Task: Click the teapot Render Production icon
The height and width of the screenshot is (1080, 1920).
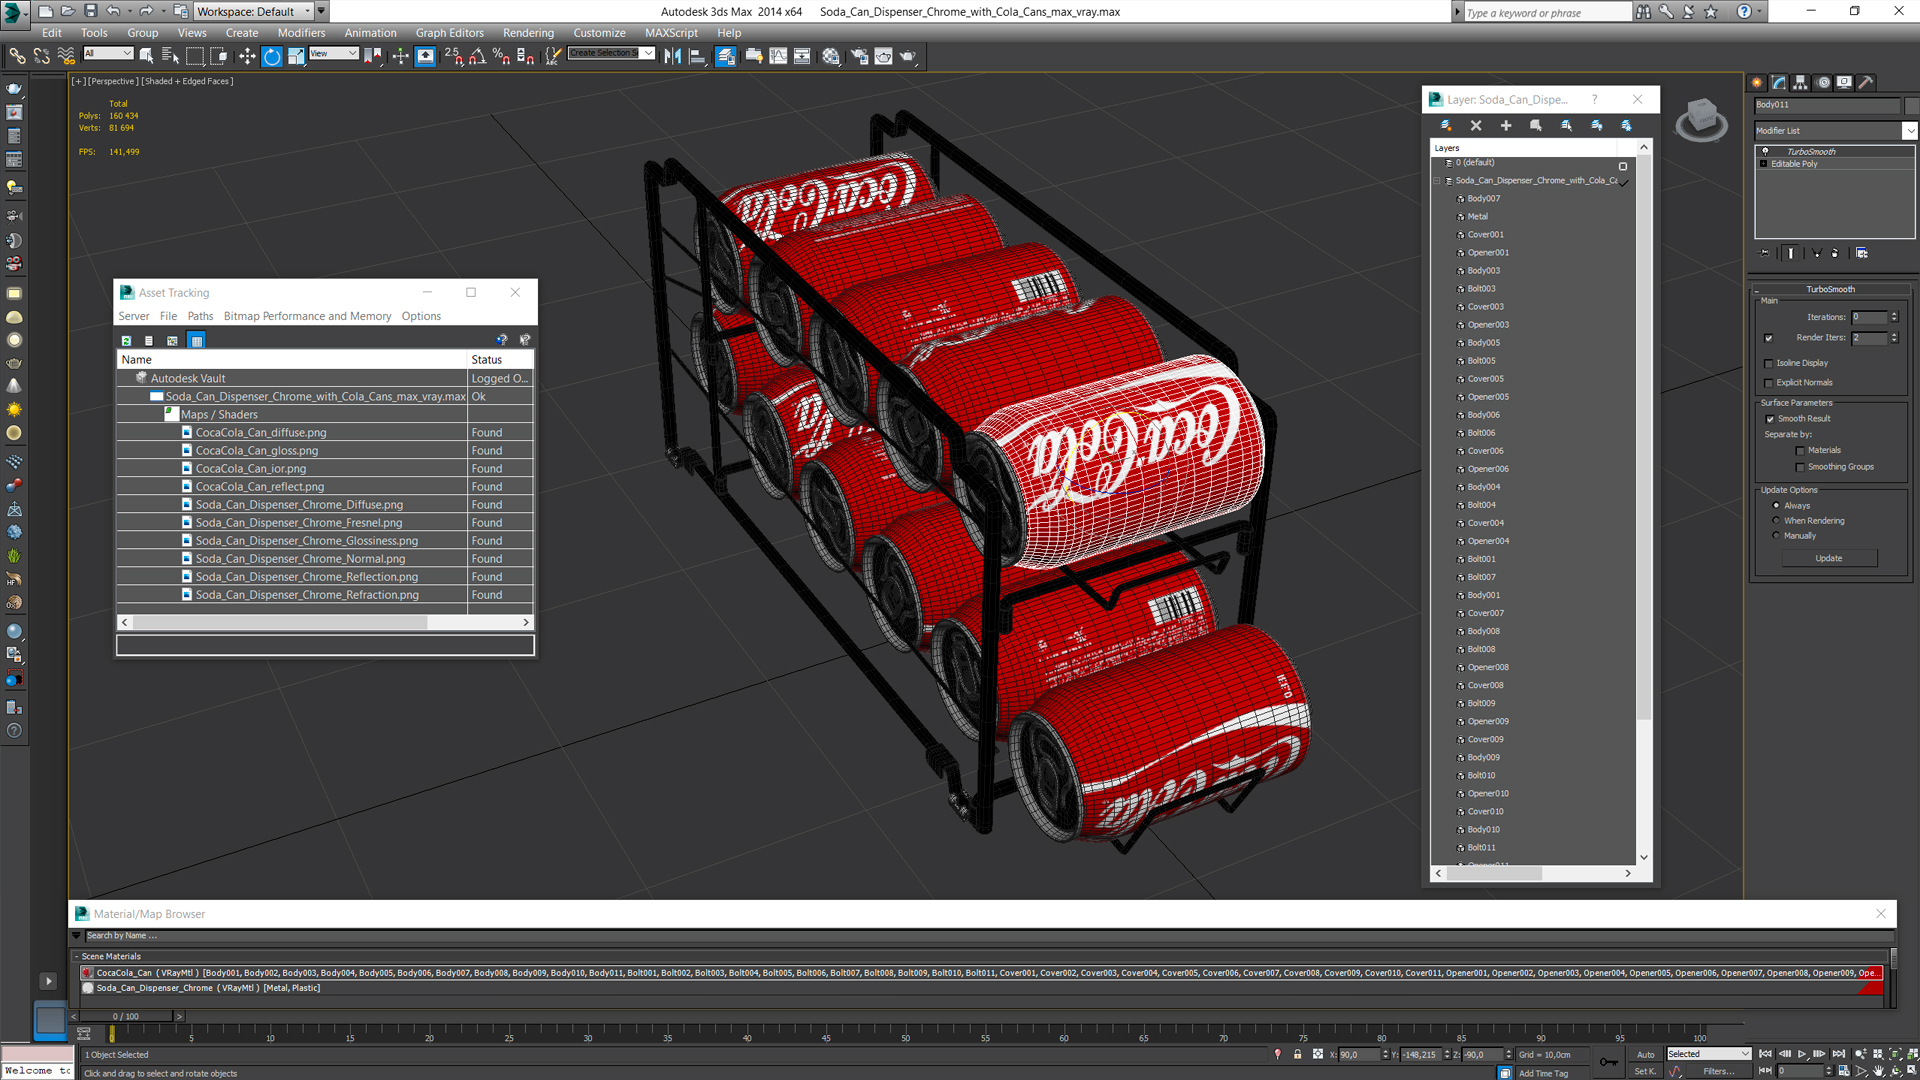Action: [908, 56]
